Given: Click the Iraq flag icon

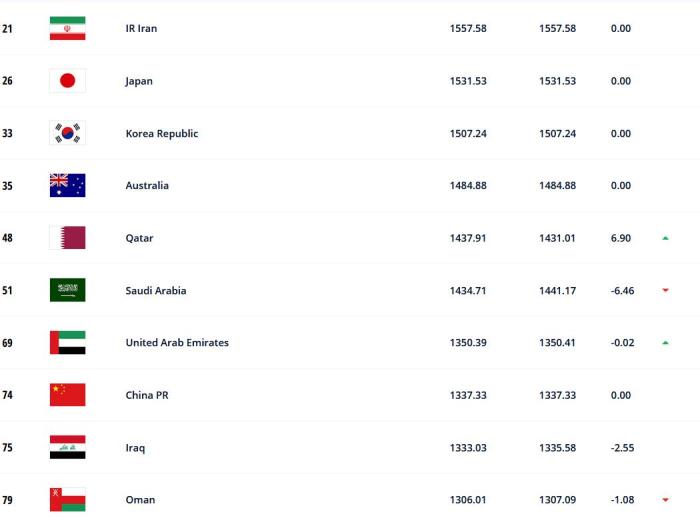Looking at the screenshot, I should (67, 447).
